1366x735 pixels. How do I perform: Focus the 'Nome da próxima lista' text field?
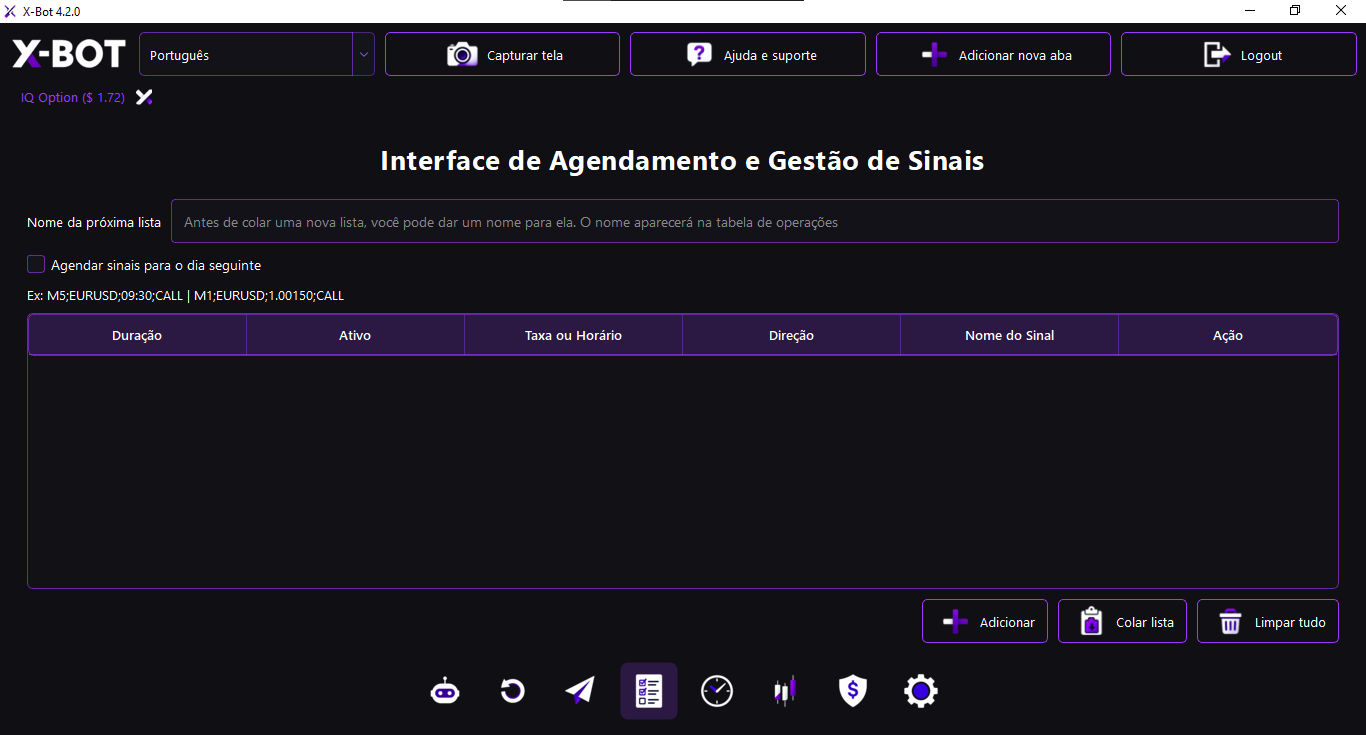(x=754, y=222)
